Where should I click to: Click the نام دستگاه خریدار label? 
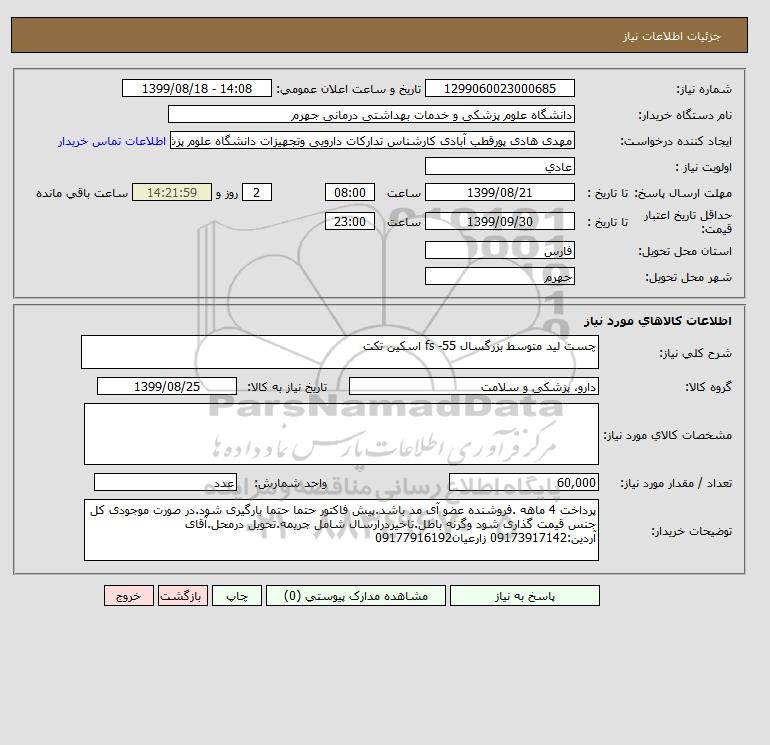tap(685, 115)
